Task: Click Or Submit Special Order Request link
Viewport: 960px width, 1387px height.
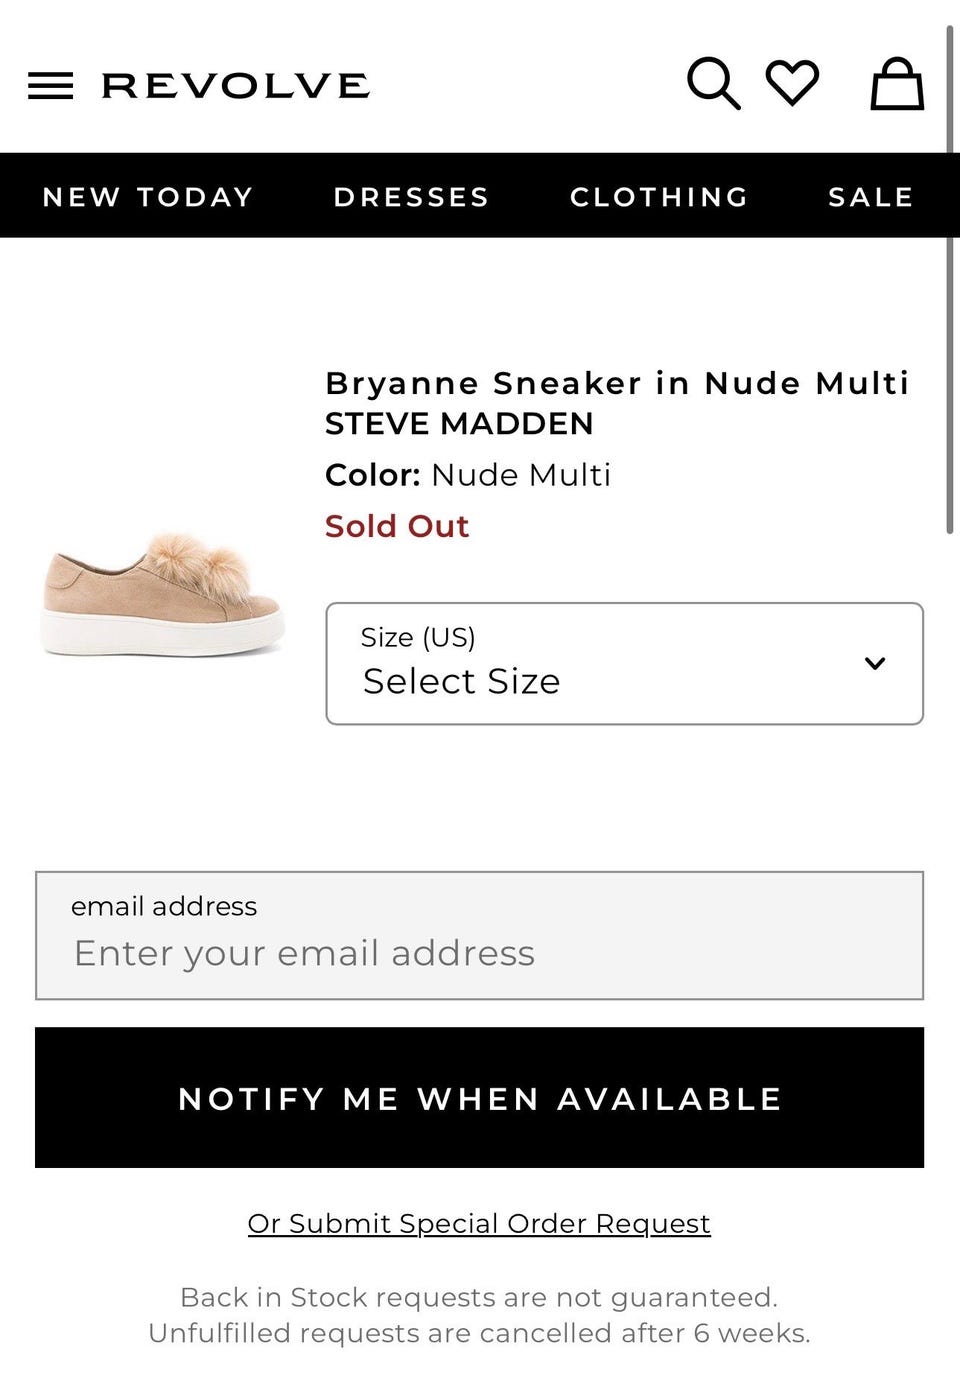Action: click(479, 1224)
